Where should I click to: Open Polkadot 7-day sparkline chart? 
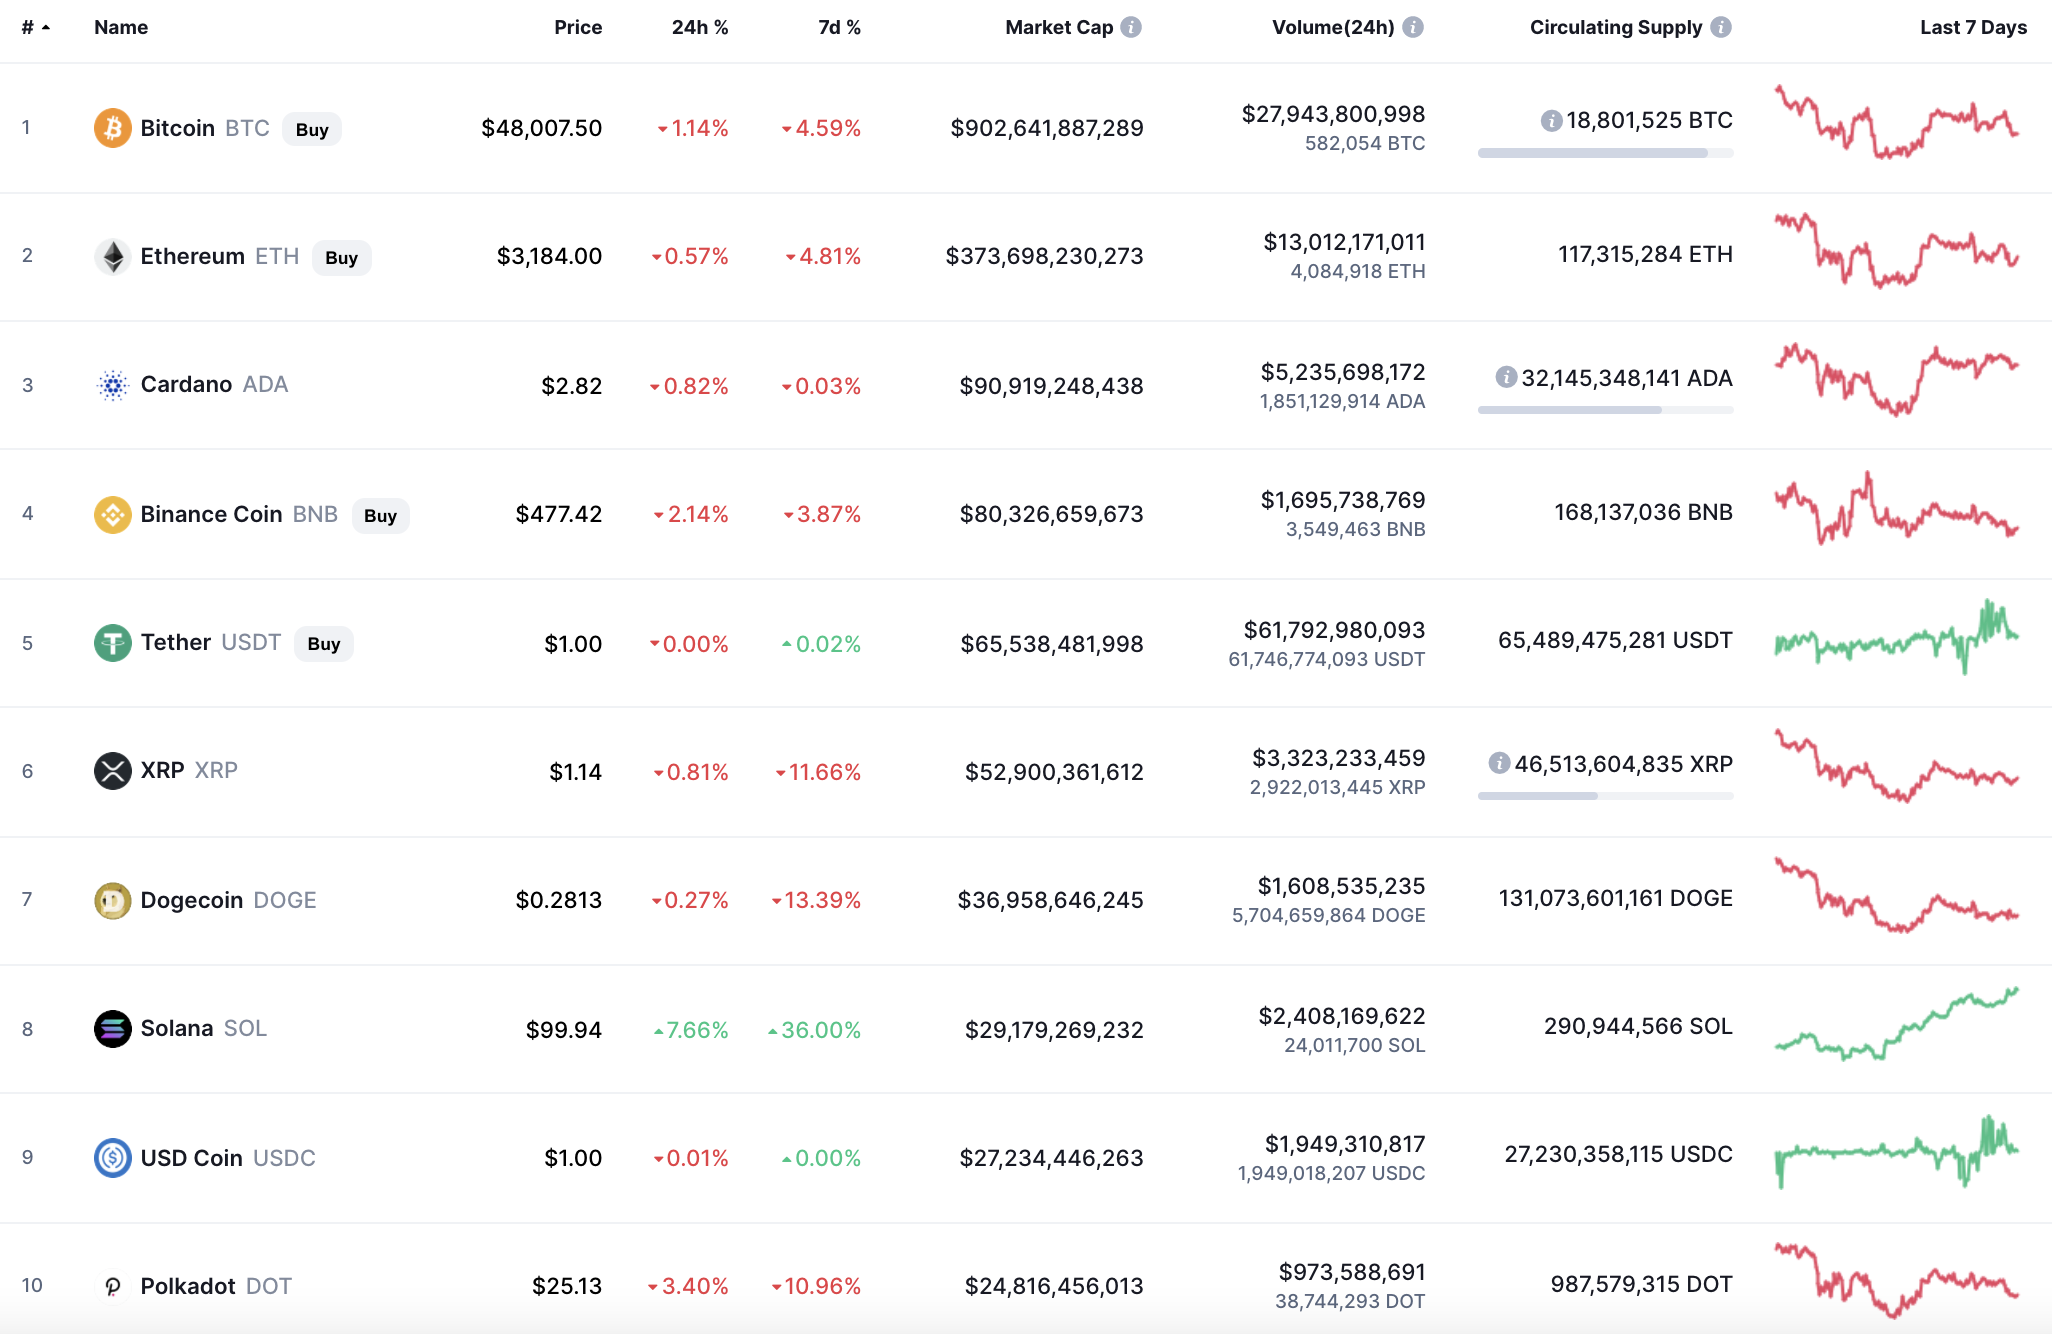pos(1897,1280)
